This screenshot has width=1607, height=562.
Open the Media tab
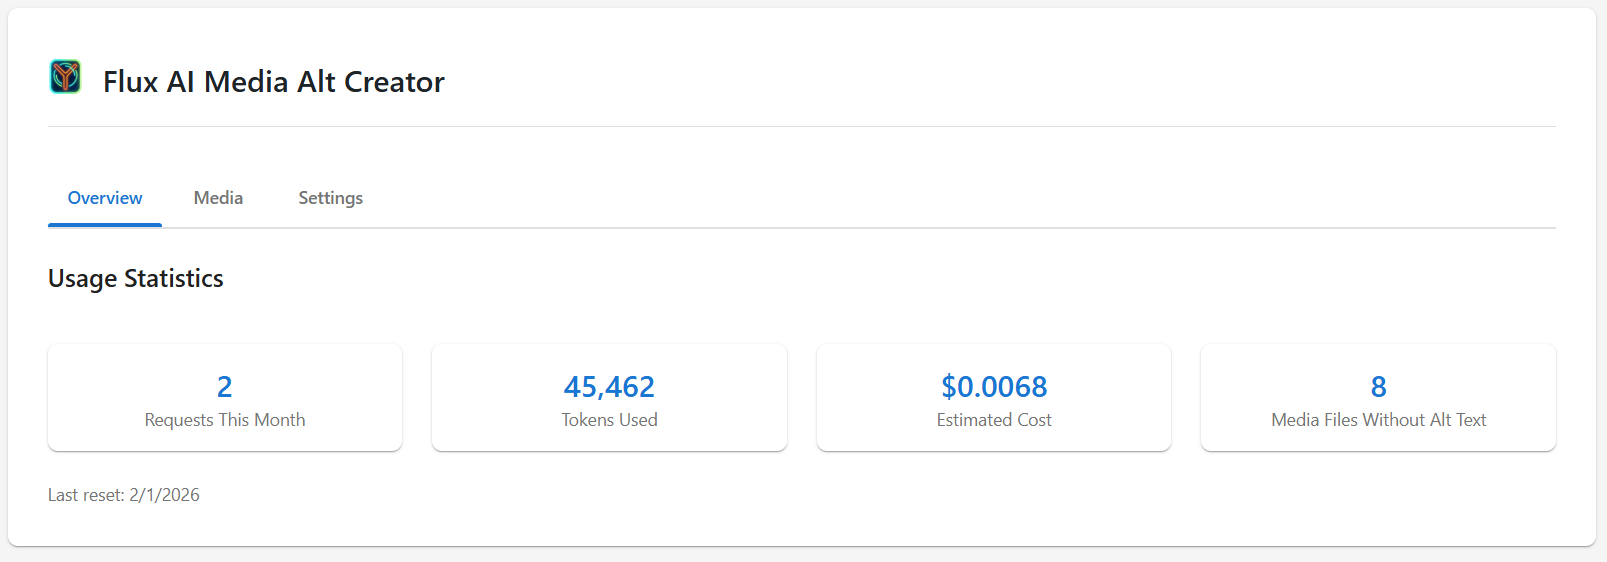click(218, 198)
